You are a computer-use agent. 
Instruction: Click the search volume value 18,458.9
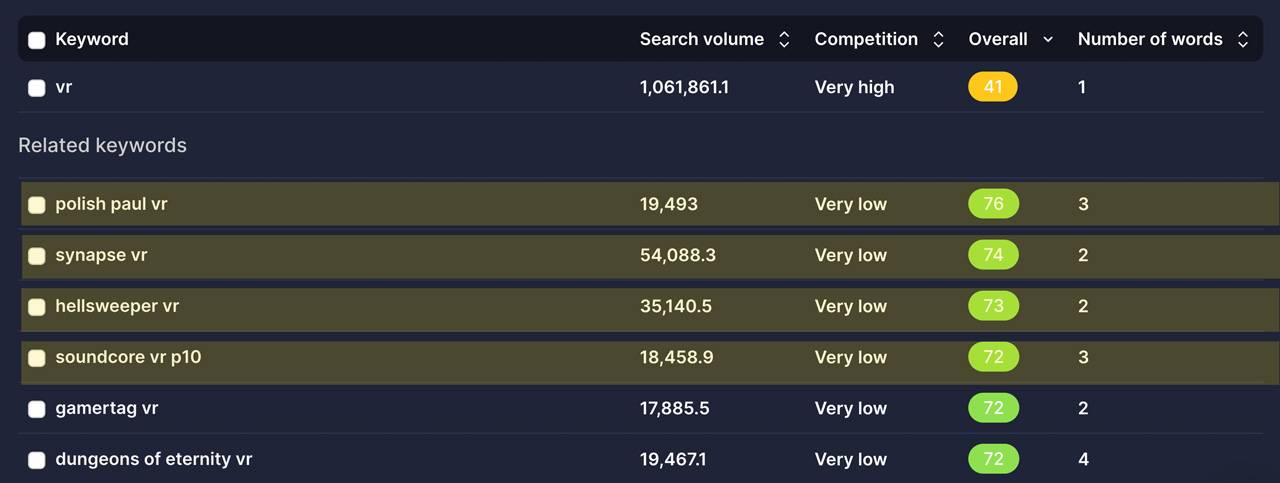point(677,357)
